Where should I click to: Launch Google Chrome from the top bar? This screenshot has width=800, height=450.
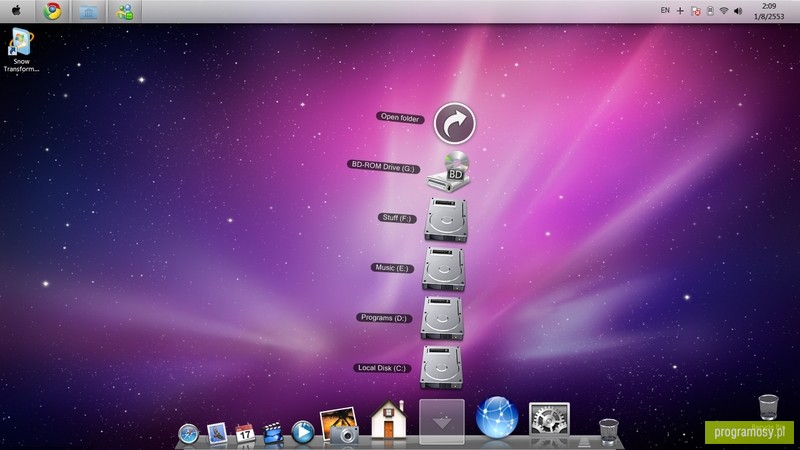[52, 11]
